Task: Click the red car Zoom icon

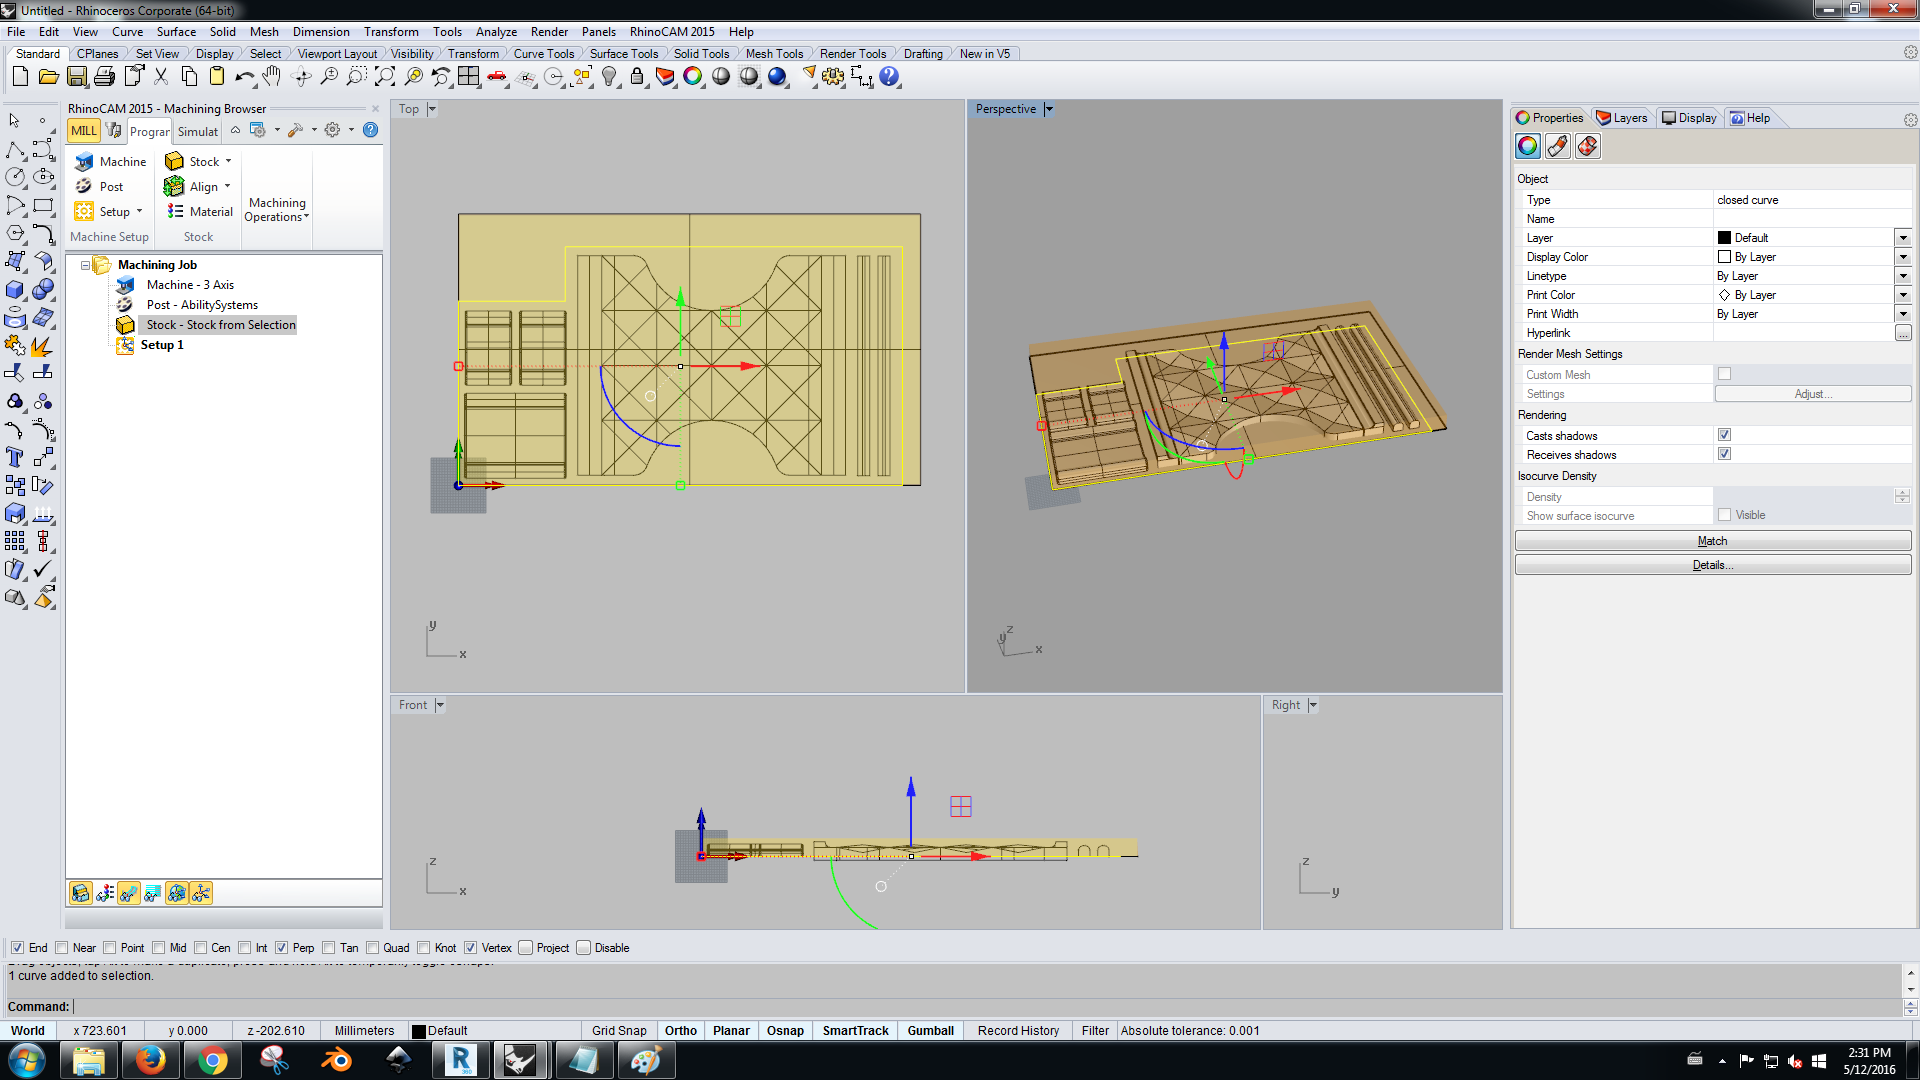Action: click(x=497, y=76)
